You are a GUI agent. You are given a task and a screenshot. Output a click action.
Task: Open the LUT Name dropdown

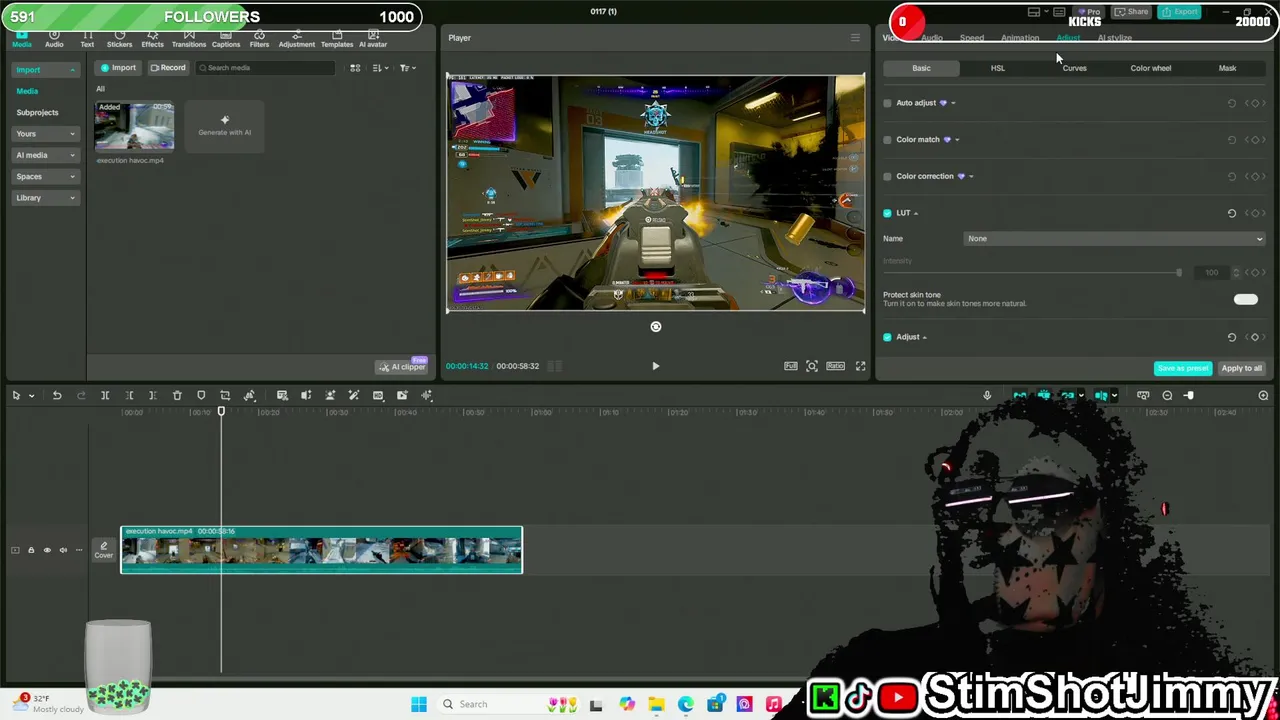[1114, 239]
